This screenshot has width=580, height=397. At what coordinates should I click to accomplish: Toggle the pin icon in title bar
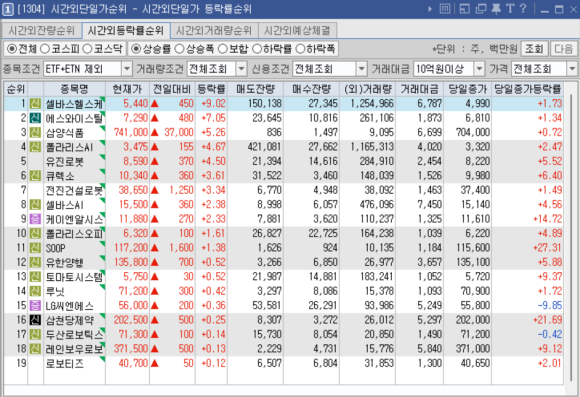click(x=496, y=9)
